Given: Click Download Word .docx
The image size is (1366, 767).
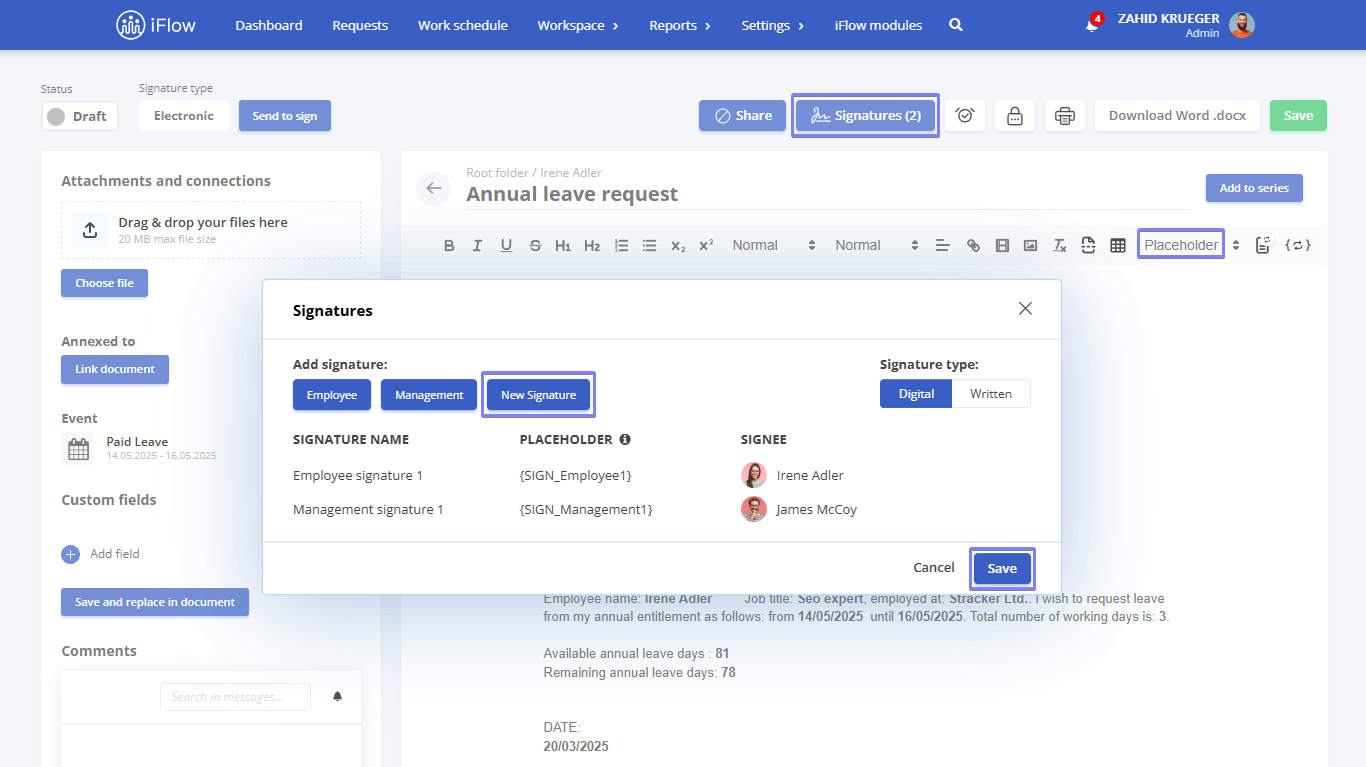Looking at the screenshot, I should [x=1178, y=115].
